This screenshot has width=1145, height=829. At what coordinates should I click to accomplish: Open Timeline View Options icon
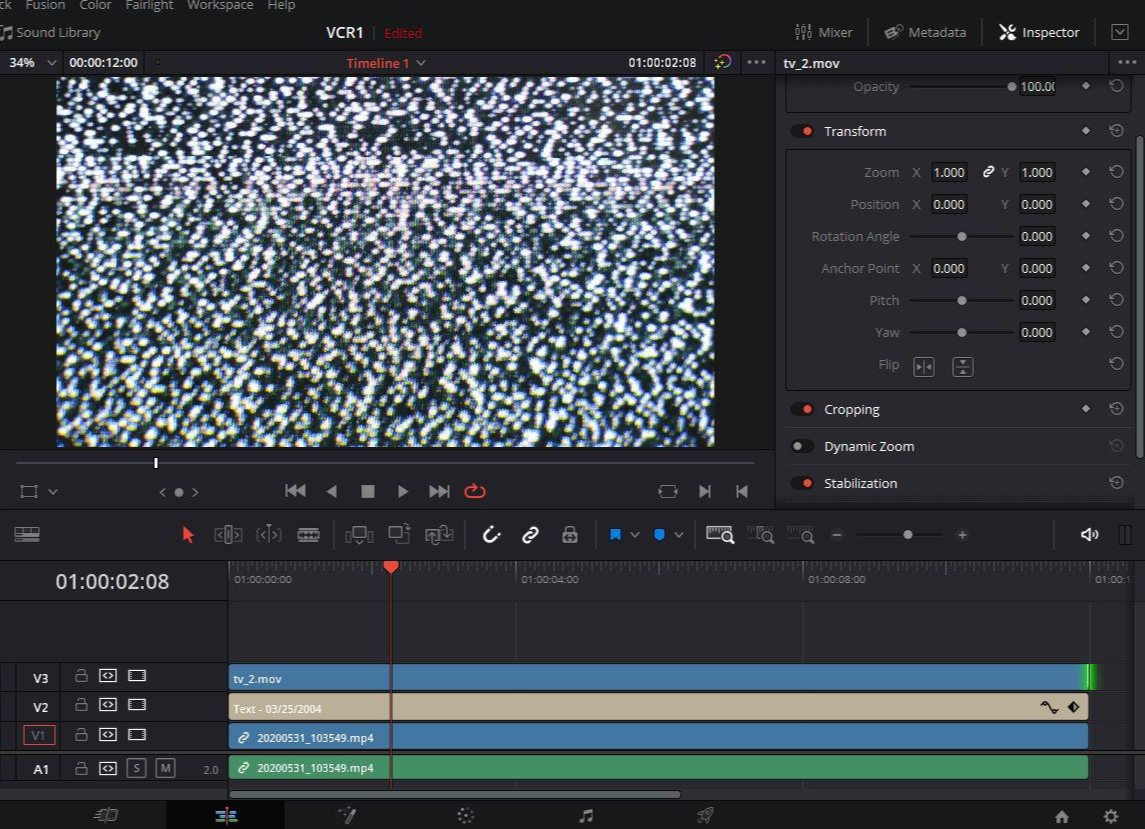pyautogui.click(x=27, y=535)
